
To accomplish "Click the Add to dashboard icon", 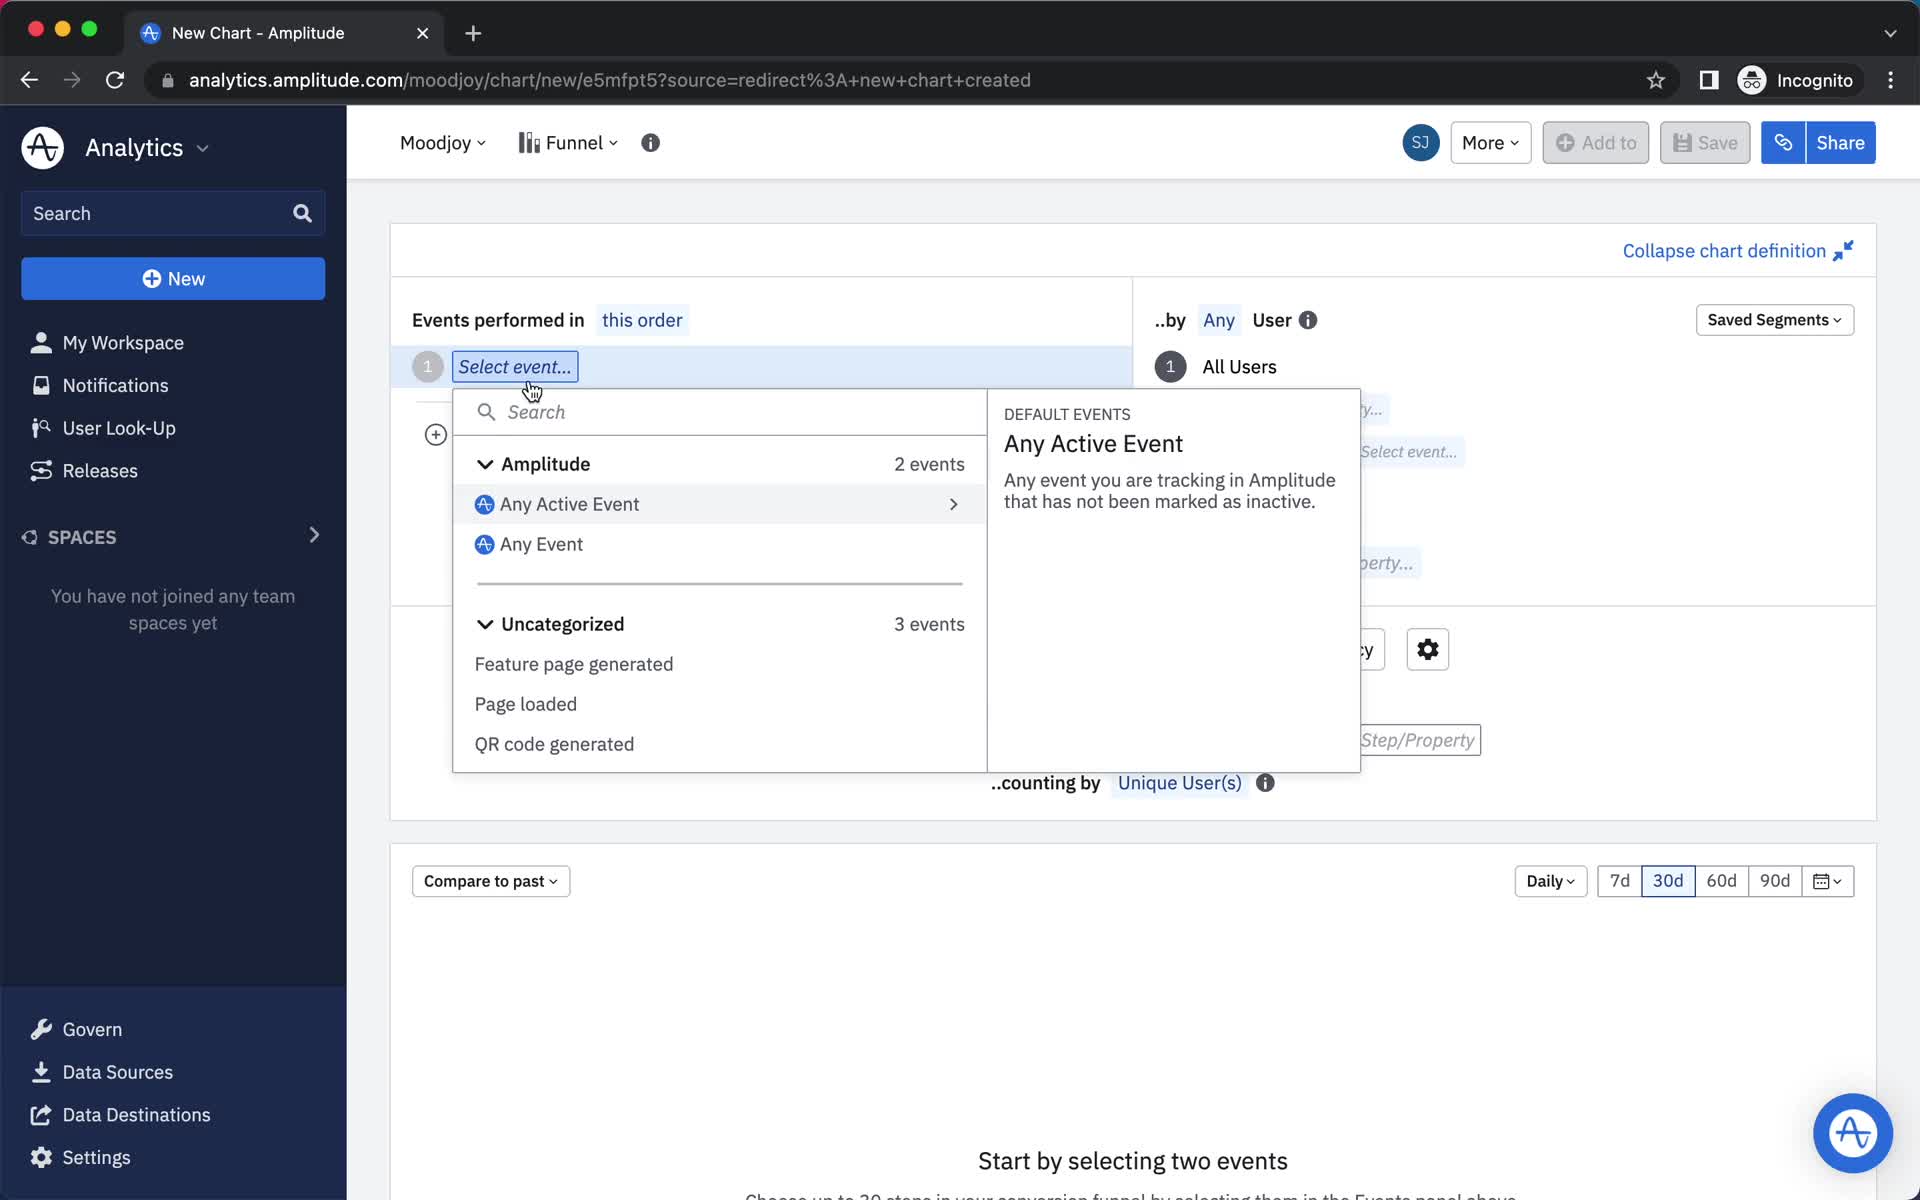I will coord(1594,142).
